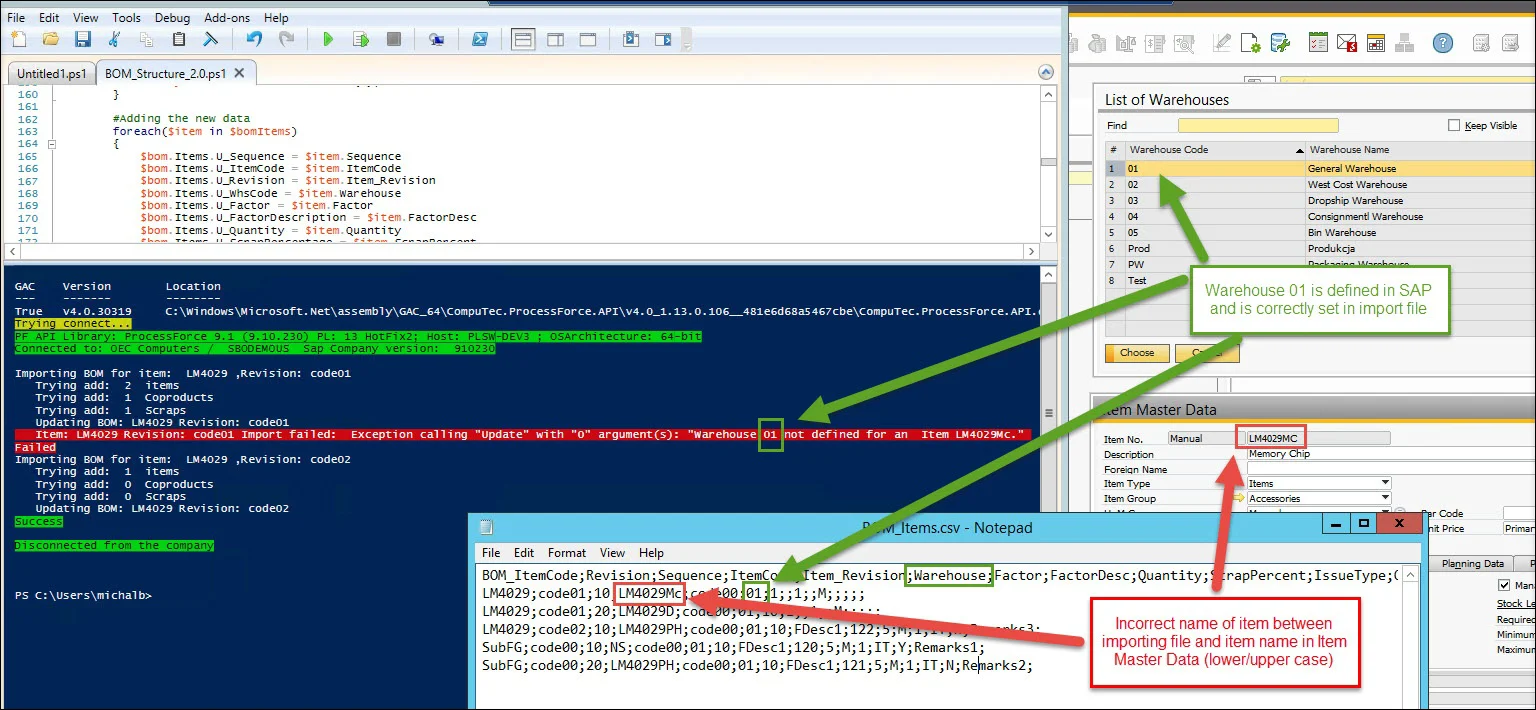Switch to the Untitled1.ps1 script tab
This screenshot has width=1536, height=710.
point(51,74)
